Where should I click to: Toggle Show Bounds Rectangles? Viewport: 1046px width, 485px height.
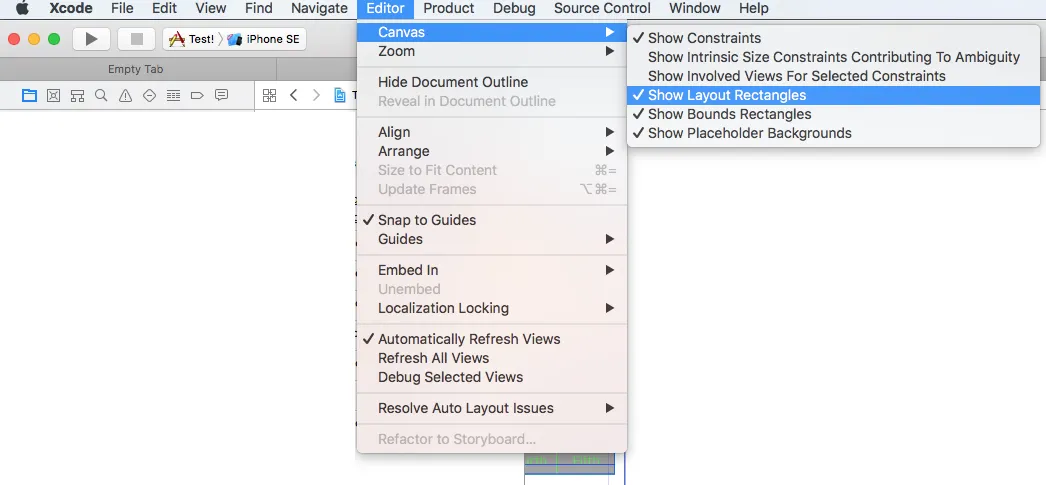(833, 114)
